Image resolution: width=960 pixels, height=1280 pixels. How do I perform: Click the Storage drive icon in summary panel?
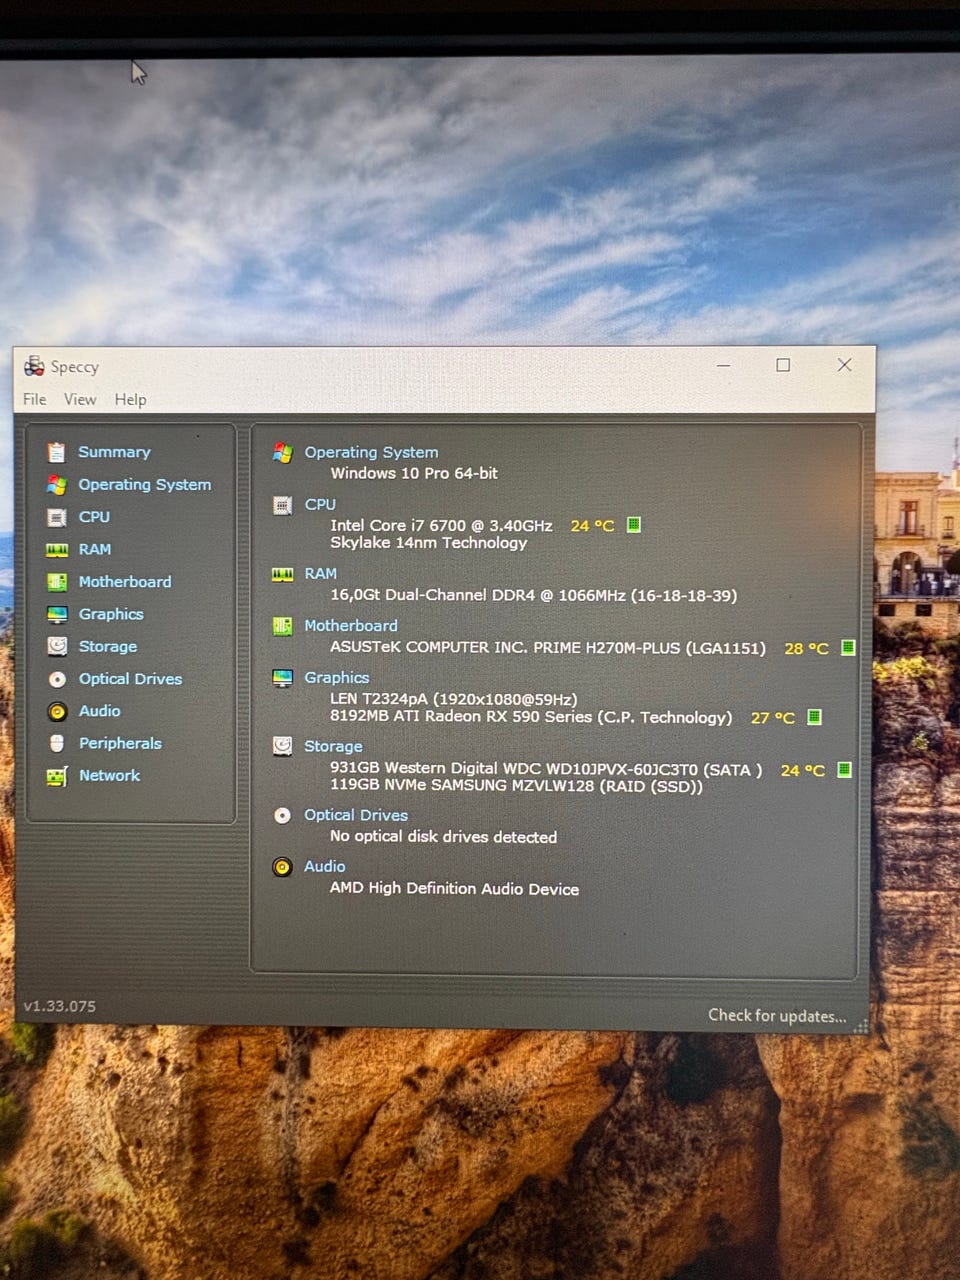point(283,746)
